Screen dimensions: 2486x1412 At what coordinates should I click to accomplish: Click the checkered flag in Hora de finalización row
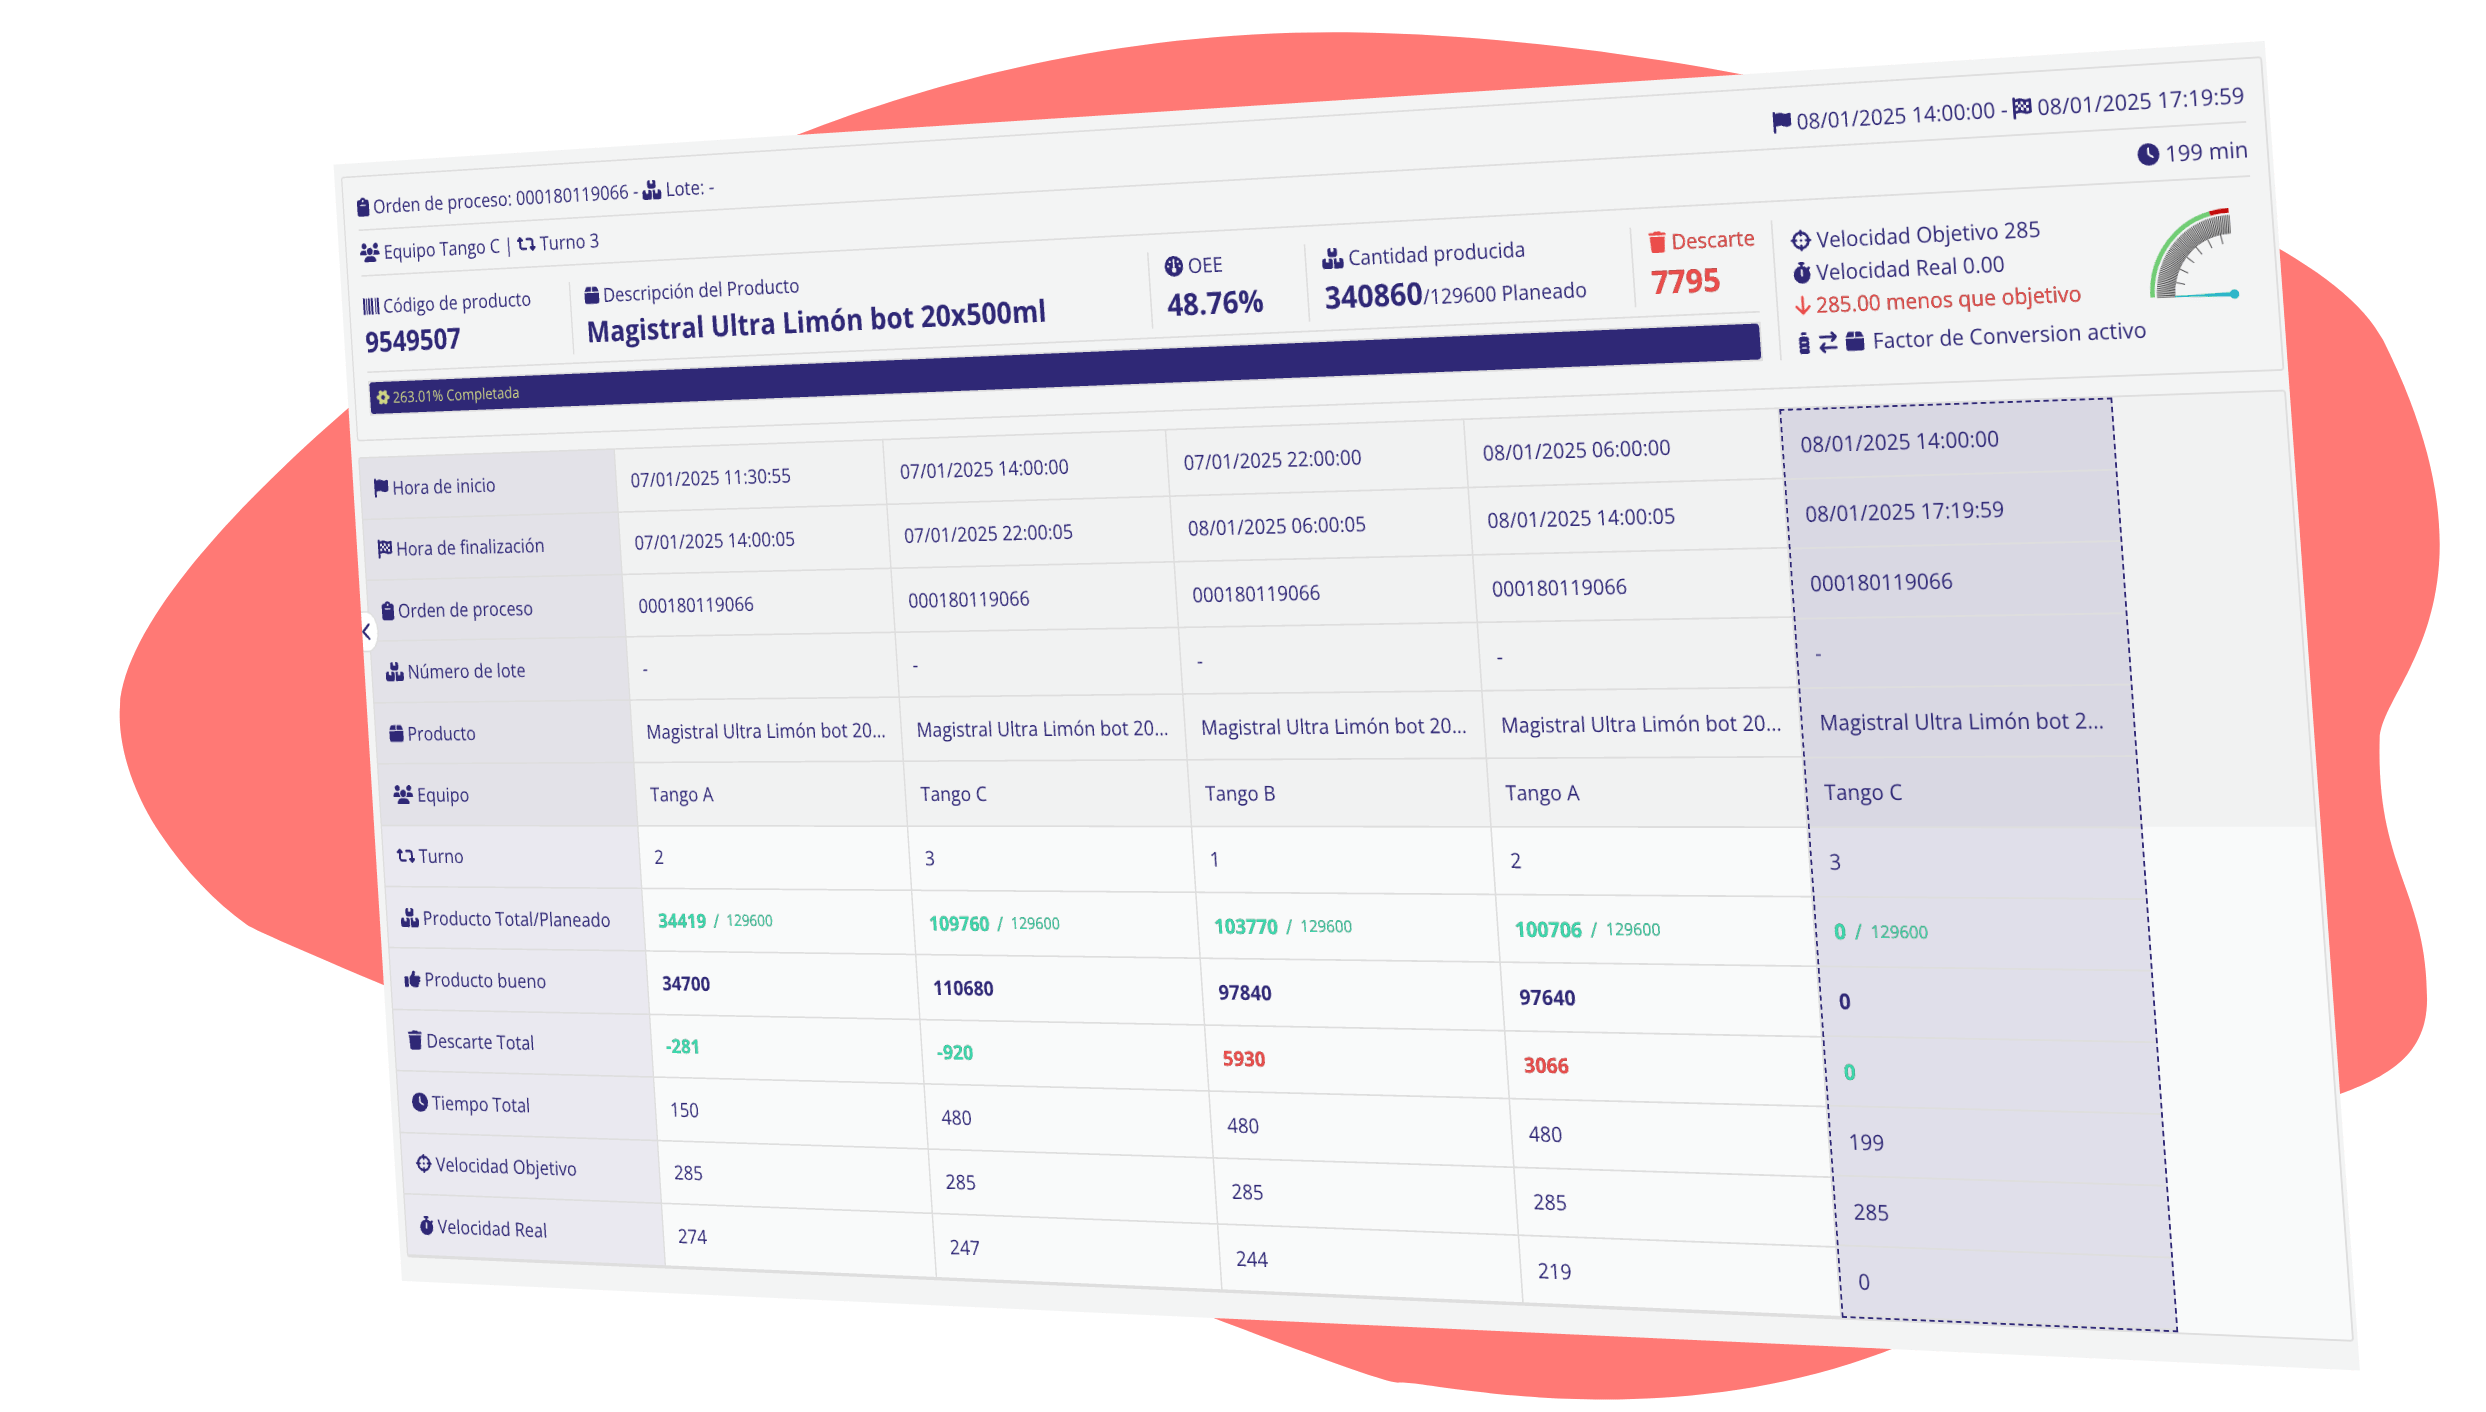point(385,549)
